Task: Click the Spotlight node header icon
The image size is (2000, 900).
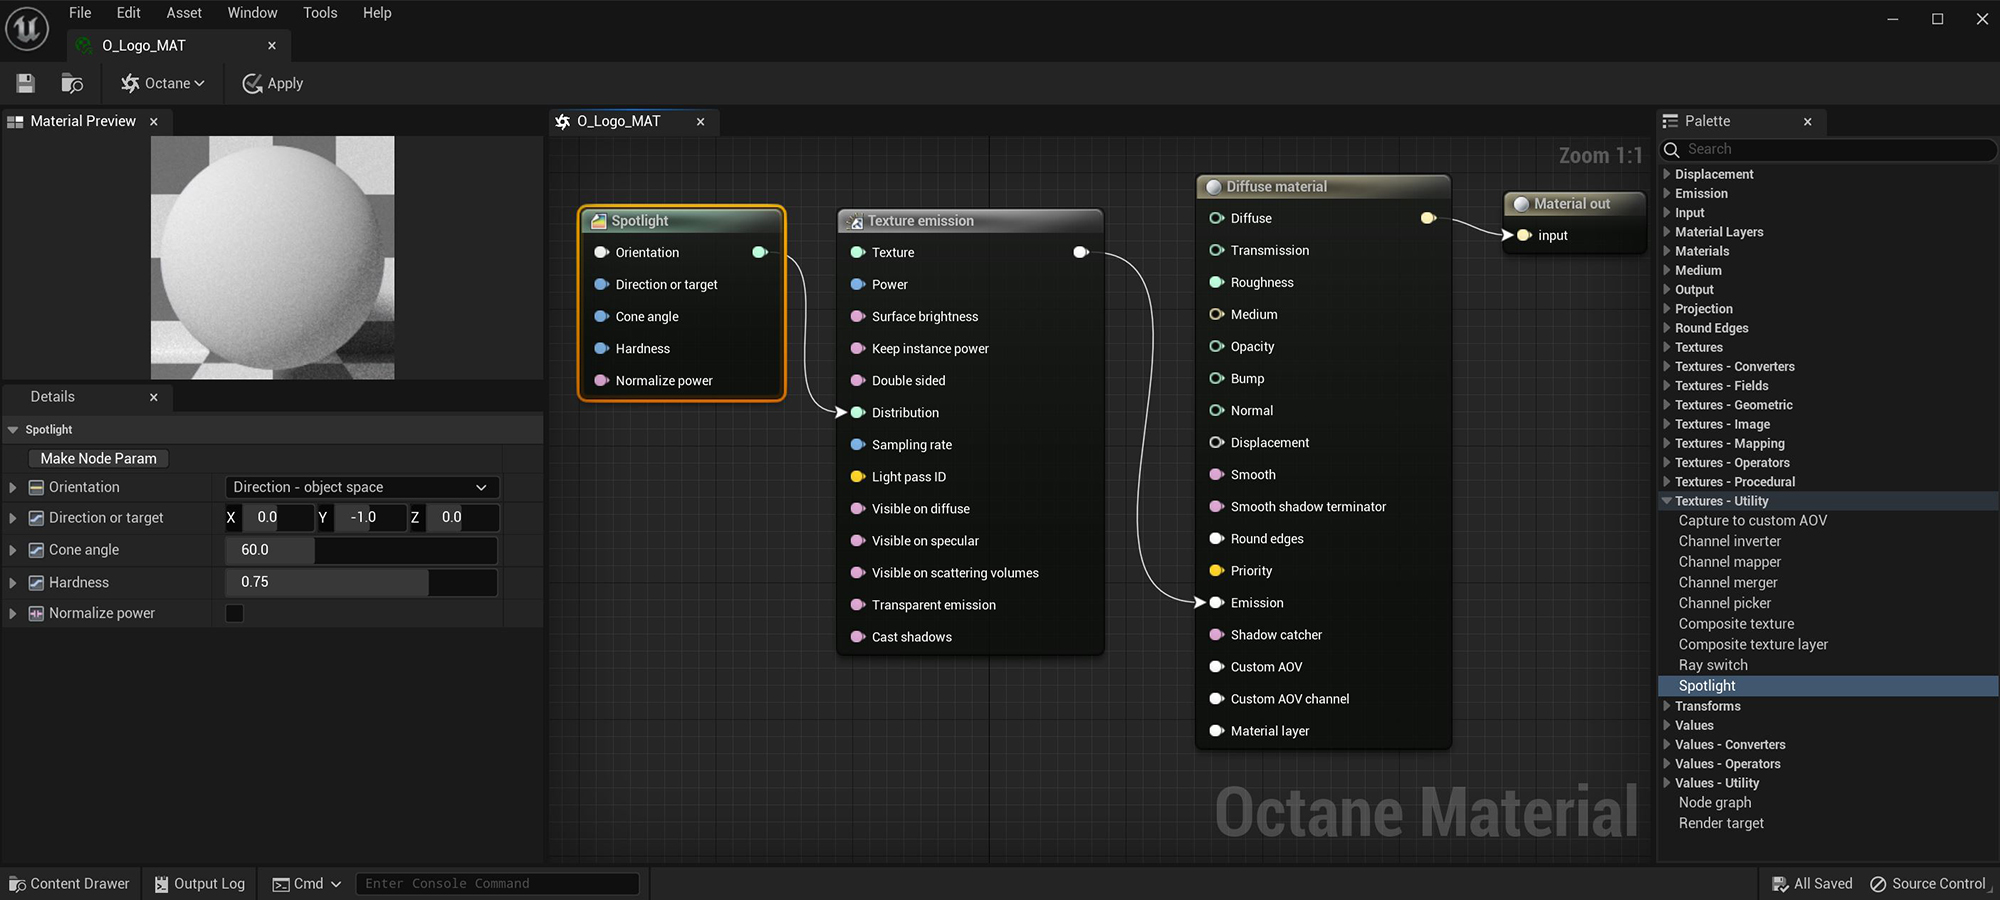Action: tap(599, 221)
